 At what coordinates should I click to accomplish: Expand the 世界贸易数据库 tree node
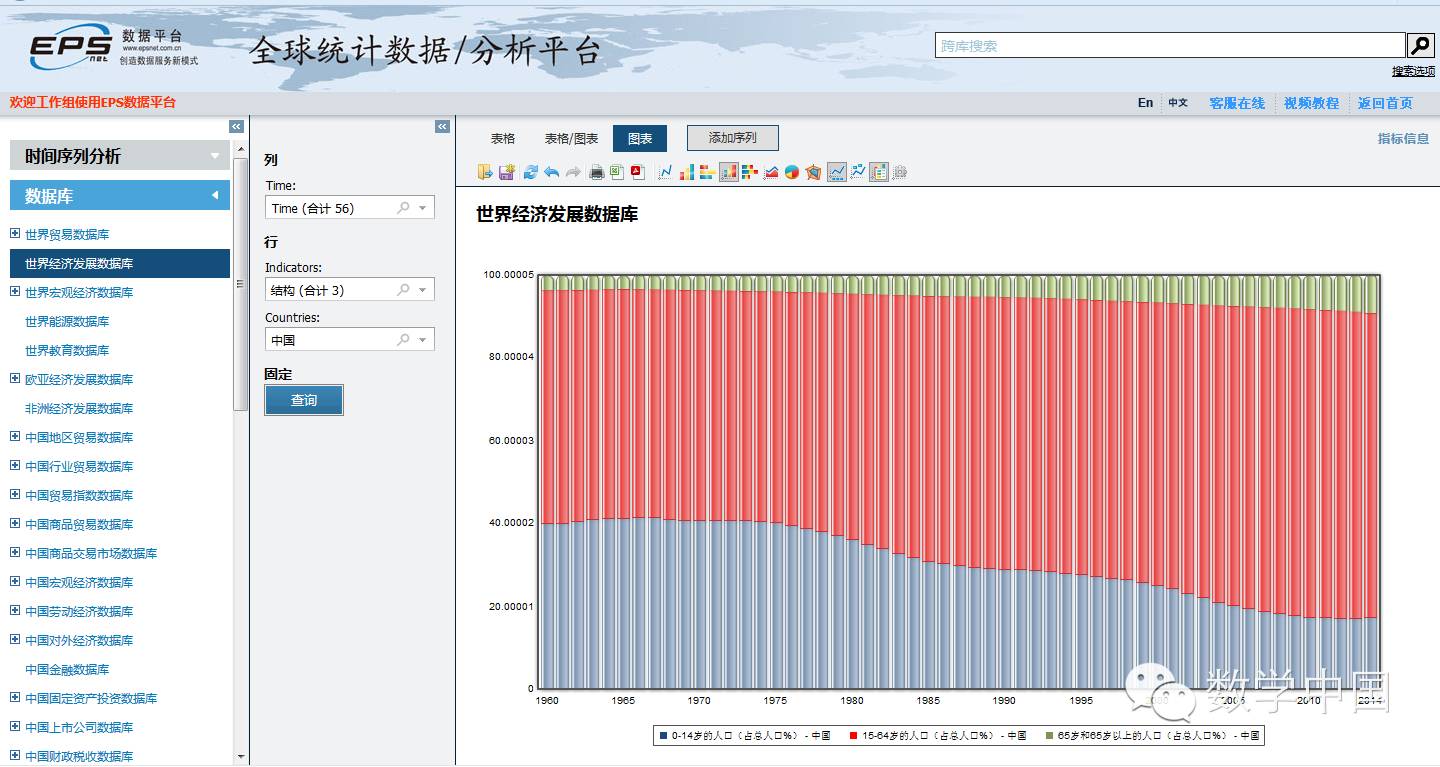(15, 234)
